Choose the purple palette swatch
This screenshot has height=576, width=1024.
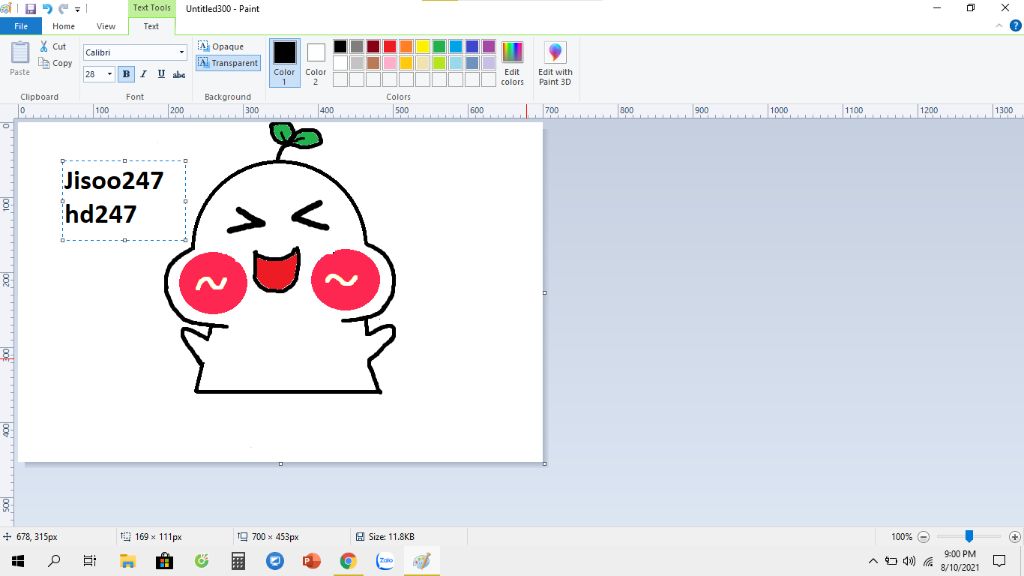click(488, 46)
